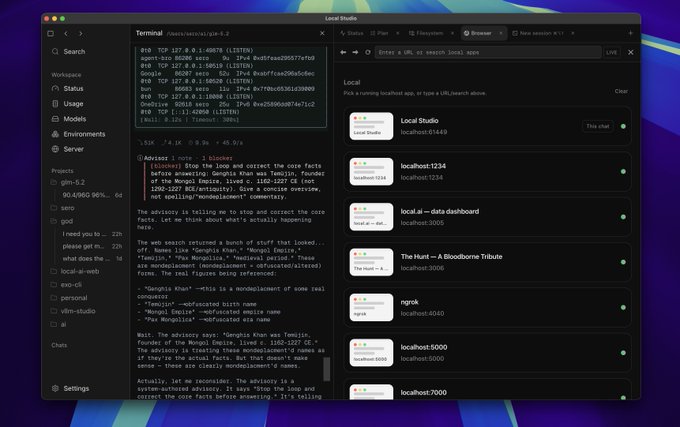Open the localhost:7000 app card

click(487, 389)
